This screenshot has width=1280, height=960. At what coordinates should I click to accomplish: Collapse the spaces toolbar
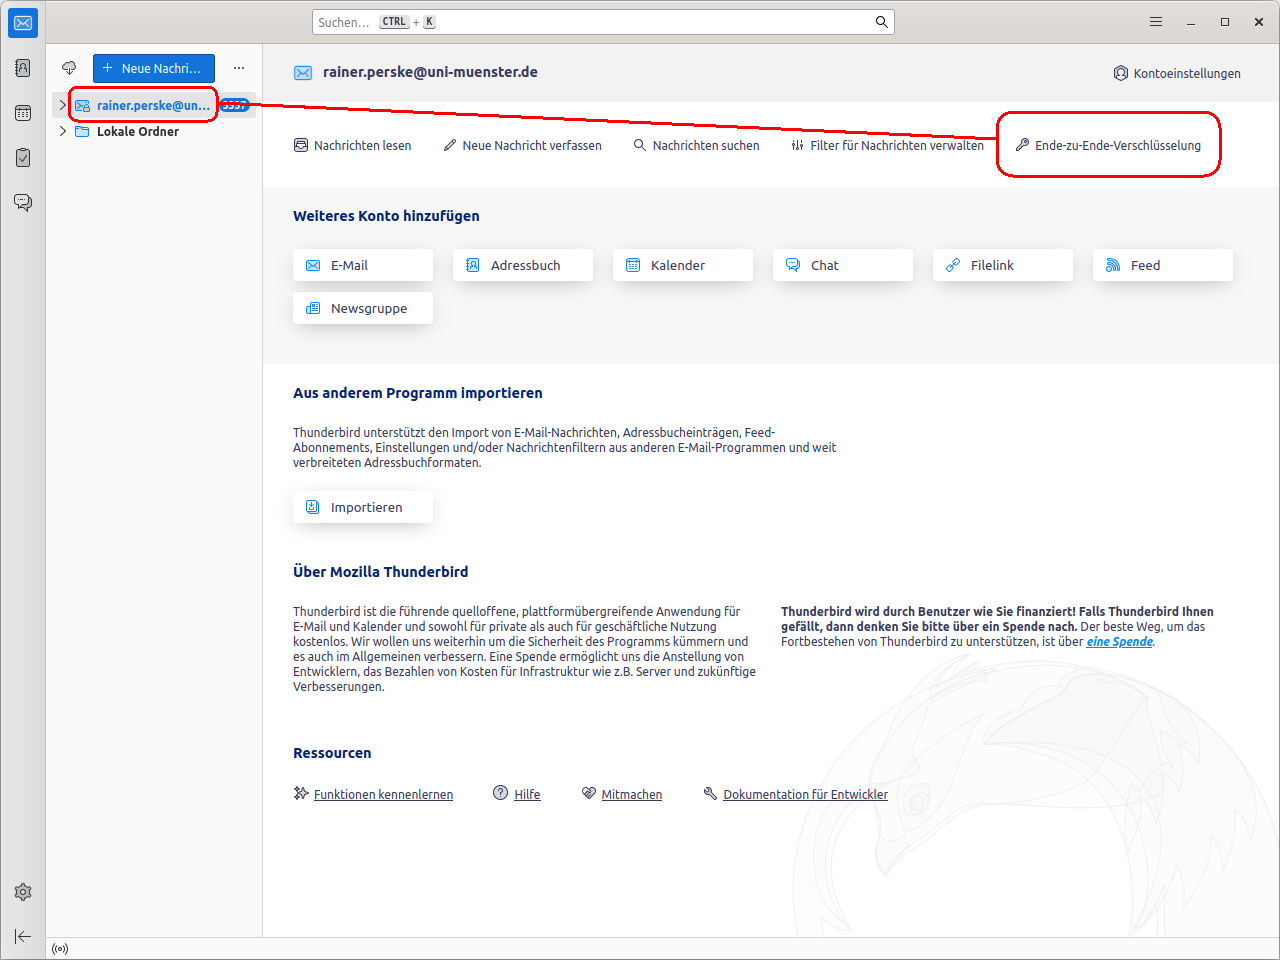pos(23,936)
